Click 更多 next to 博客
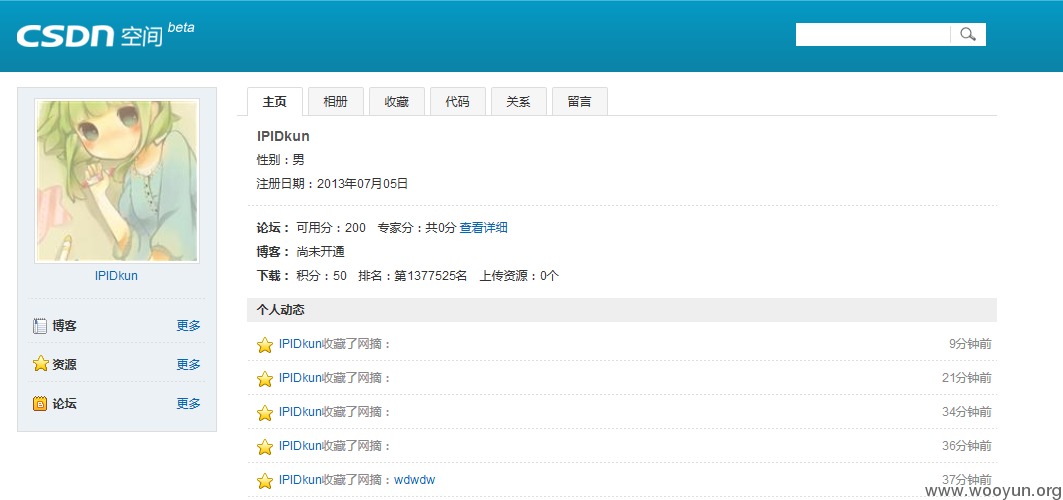This screenshot has width=1063, height=500. tap(188, 326)
